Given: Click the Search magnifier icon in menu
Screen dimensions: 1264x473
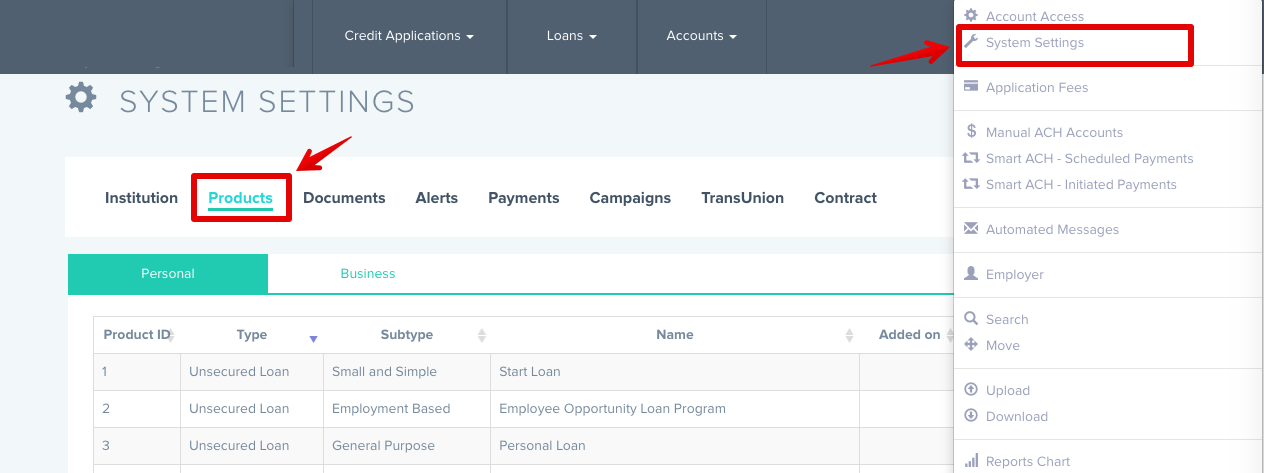Looking at the screenshot, I should click(971, 319).
